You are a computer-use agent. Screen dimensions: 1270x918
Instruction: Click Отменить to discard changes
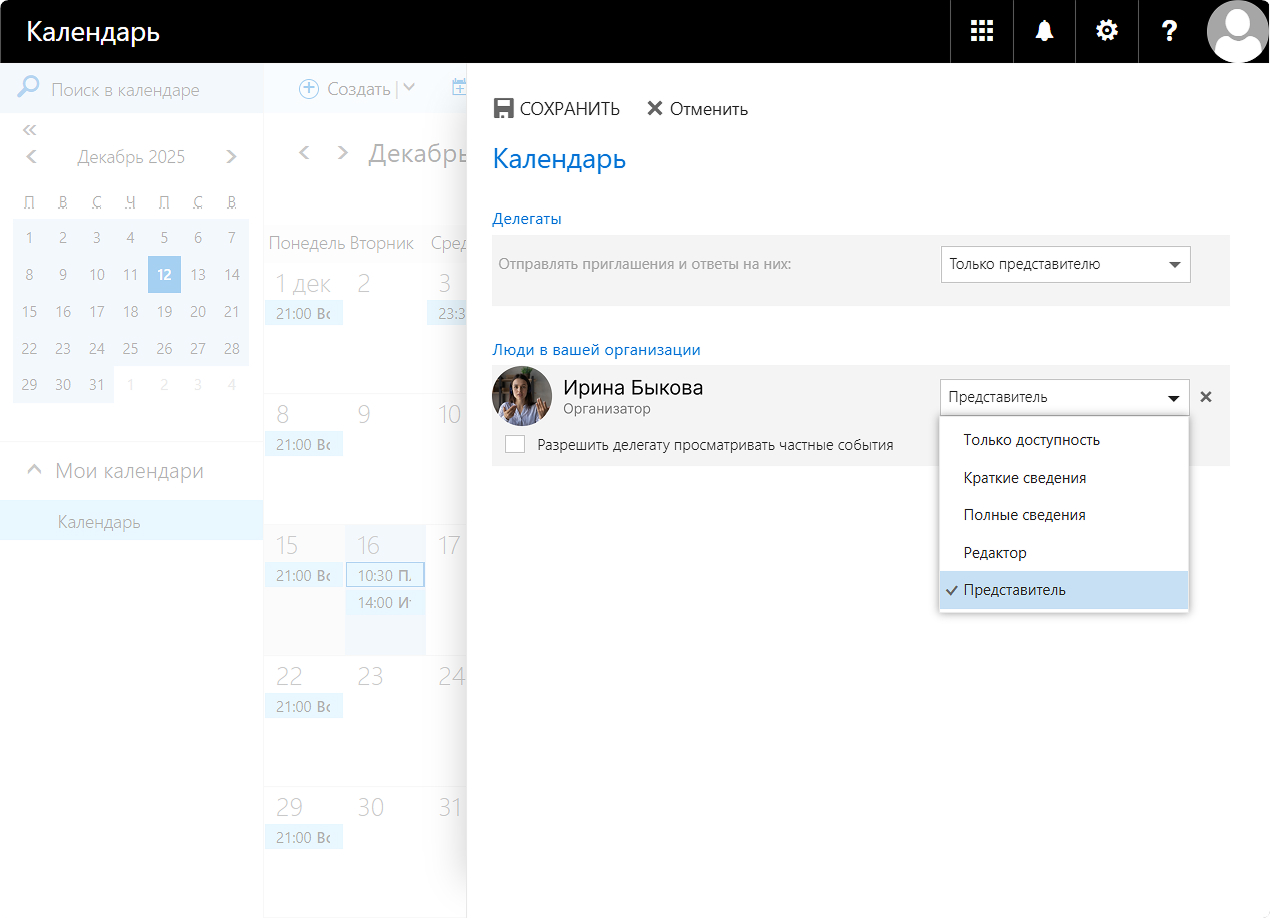(x=698, y=109)
